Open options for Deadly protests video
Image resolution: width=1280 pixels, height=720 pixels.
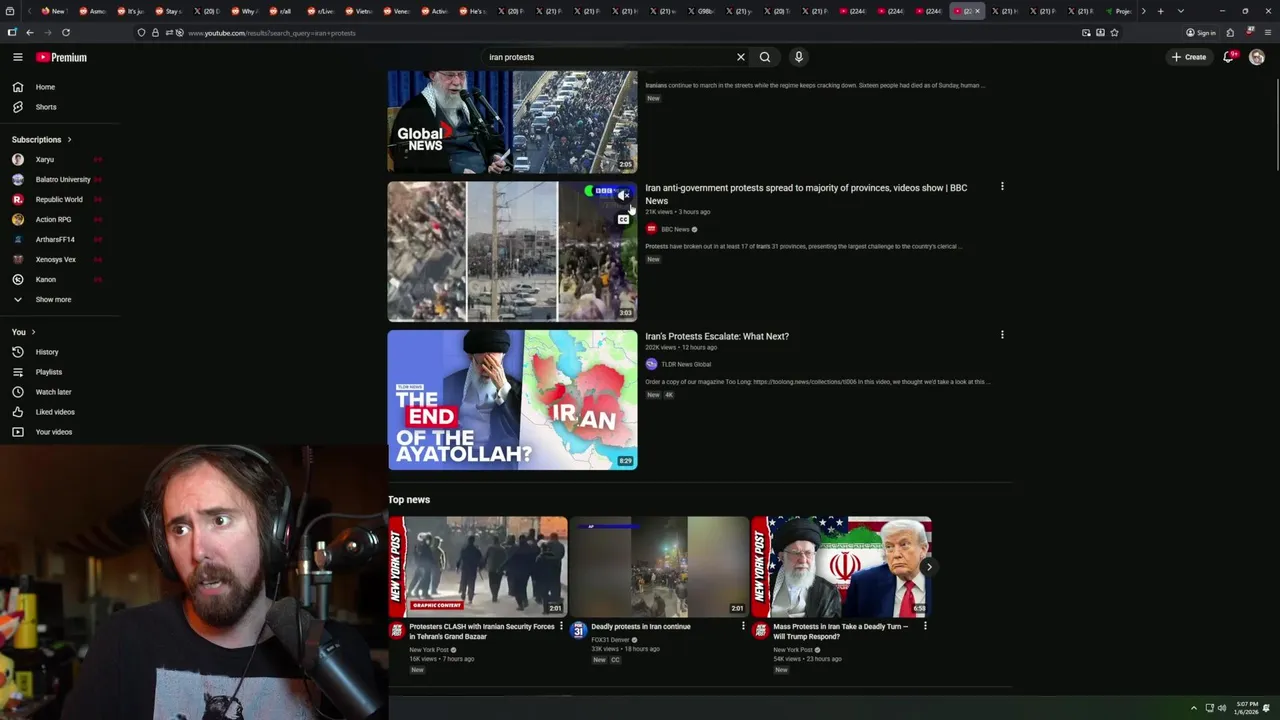[x=743, y=626]
